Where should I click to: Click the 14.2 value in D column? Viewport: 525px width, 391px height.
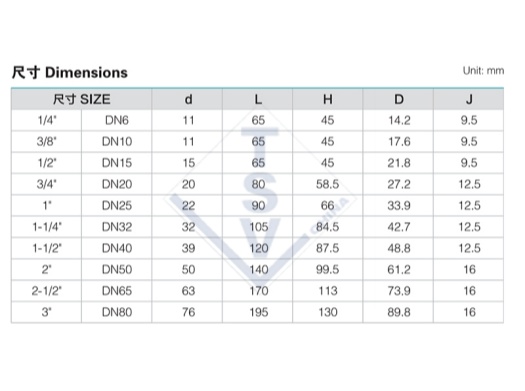(399, 121)
